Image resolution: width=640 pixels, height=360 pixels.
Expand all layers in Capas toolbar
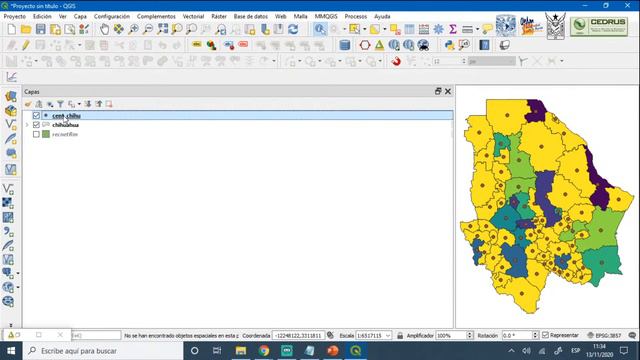(87, 104)
